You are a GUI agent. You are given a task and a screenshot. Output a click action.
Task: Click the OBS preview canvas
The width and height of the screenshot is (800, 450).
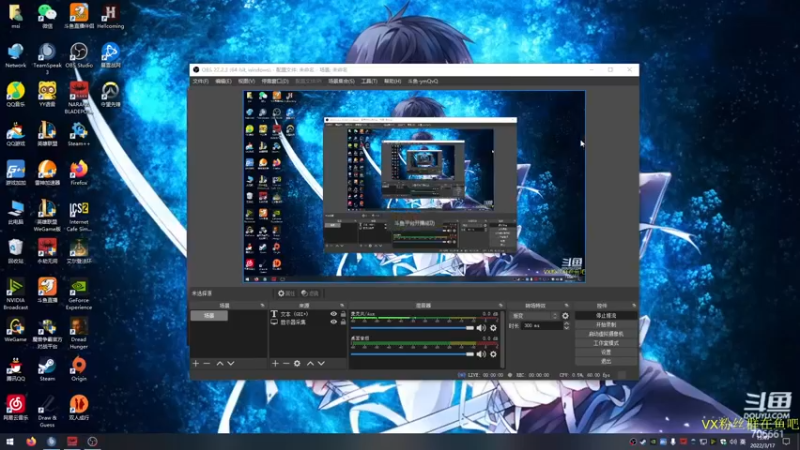coord(414,186)
